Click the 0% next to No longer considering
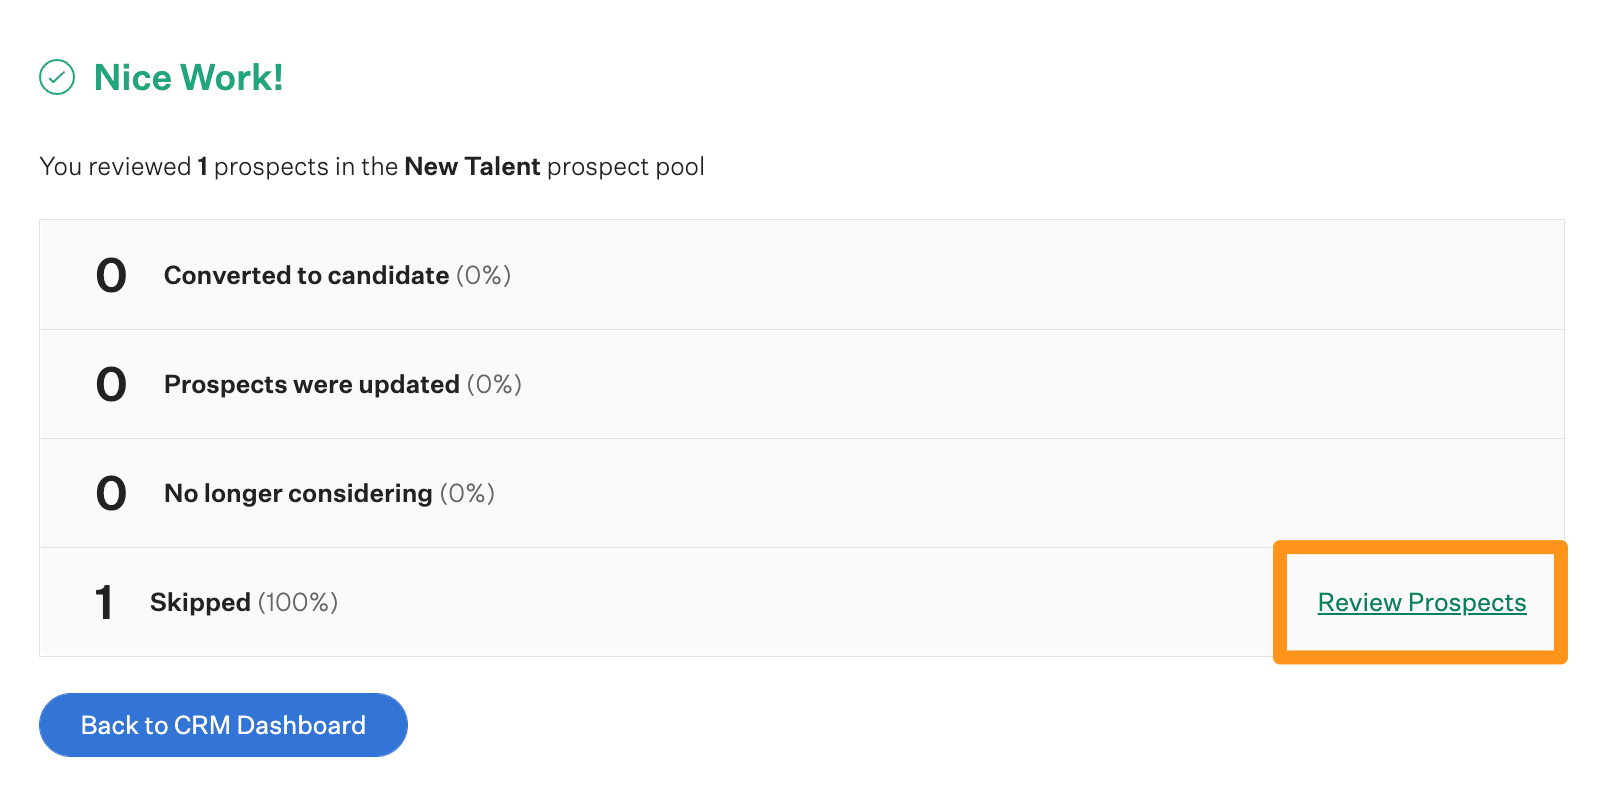Viewport: 1604px width, 808px height. point(466,493)
